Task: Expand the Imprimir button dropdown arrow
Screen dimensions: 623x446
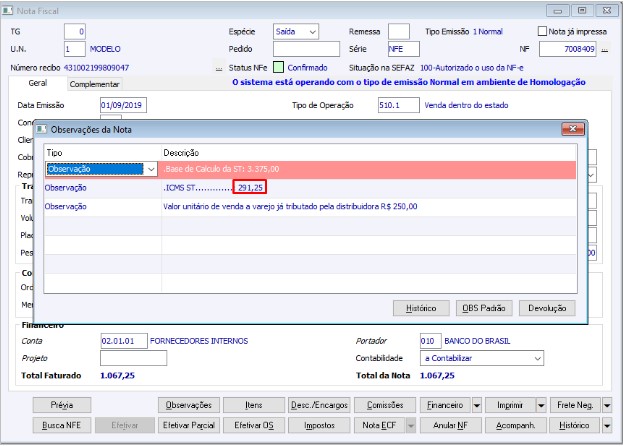Action: click(x=541, y=405)
